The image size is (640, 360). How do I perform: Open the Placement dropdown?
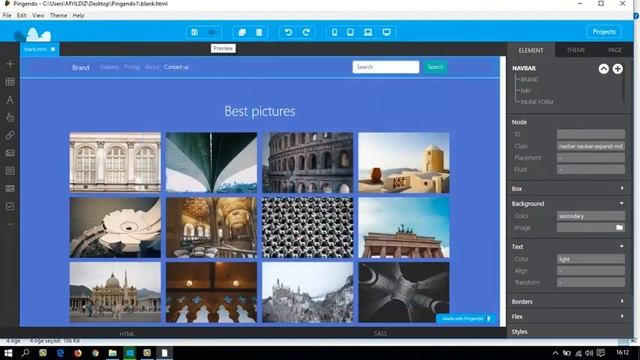coord(591,158)
